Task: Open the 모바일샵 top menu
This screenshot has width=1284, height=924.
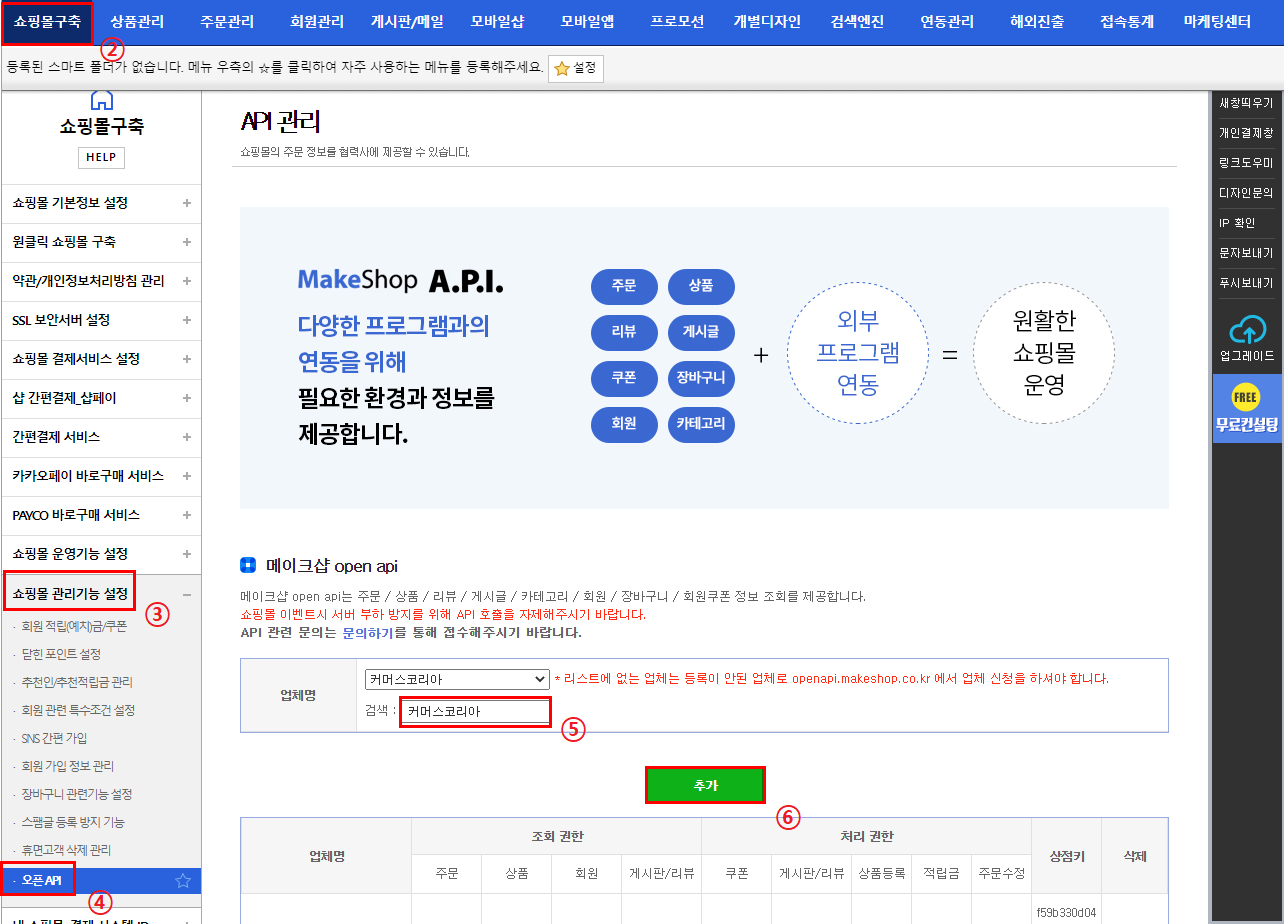Action: [497, 22]
